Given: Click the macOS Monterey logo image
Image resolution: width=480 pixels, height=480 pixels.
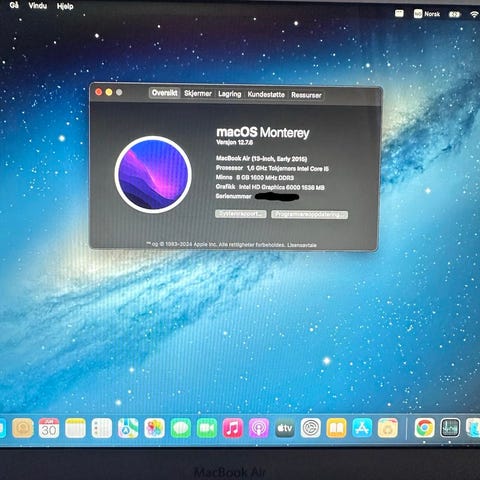Looking at the screenshot, I should pos(153,174).
